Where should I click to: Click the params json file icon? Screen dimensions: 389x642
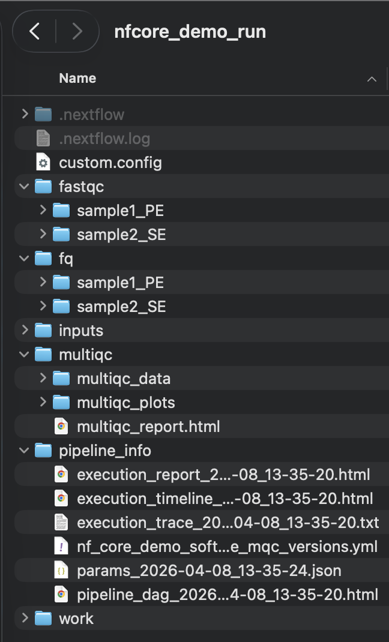point(61,570)
